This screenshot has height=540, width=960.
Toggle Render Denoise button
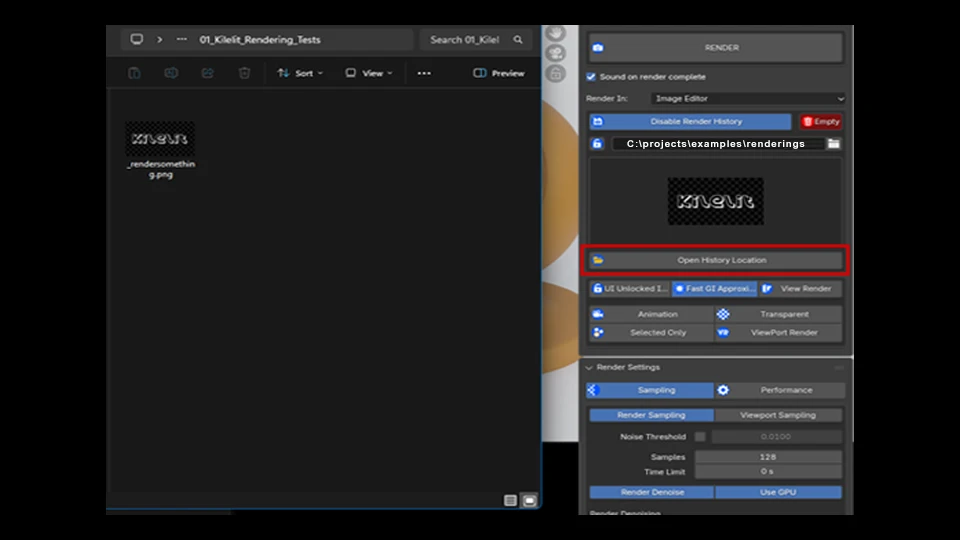tap(651, 492)
